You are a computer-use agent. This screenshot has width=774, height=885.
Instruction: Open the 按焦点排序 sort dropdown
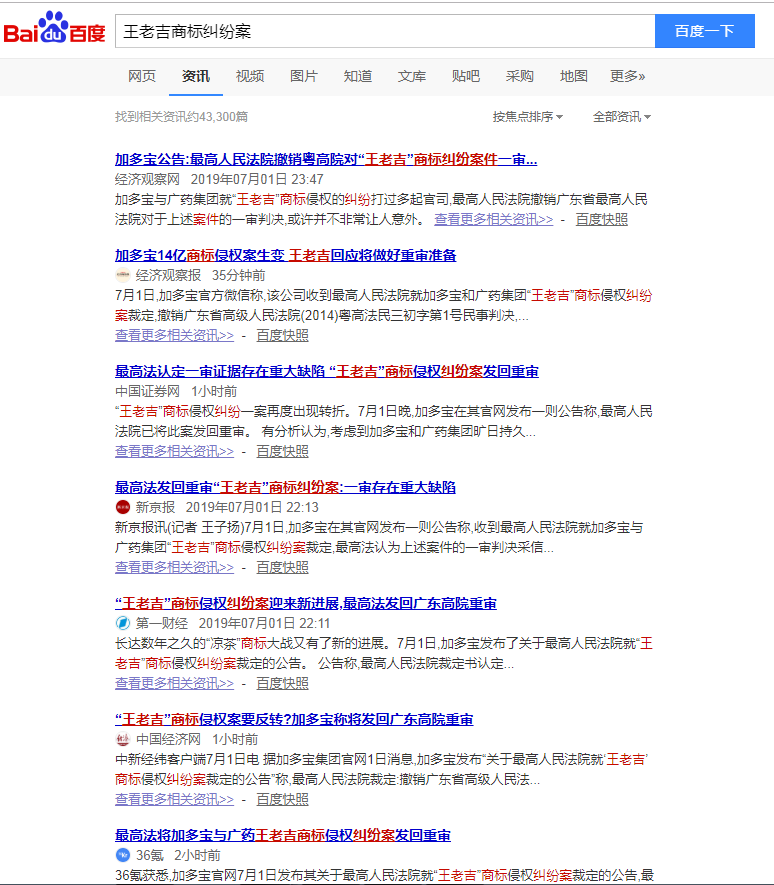527,117
